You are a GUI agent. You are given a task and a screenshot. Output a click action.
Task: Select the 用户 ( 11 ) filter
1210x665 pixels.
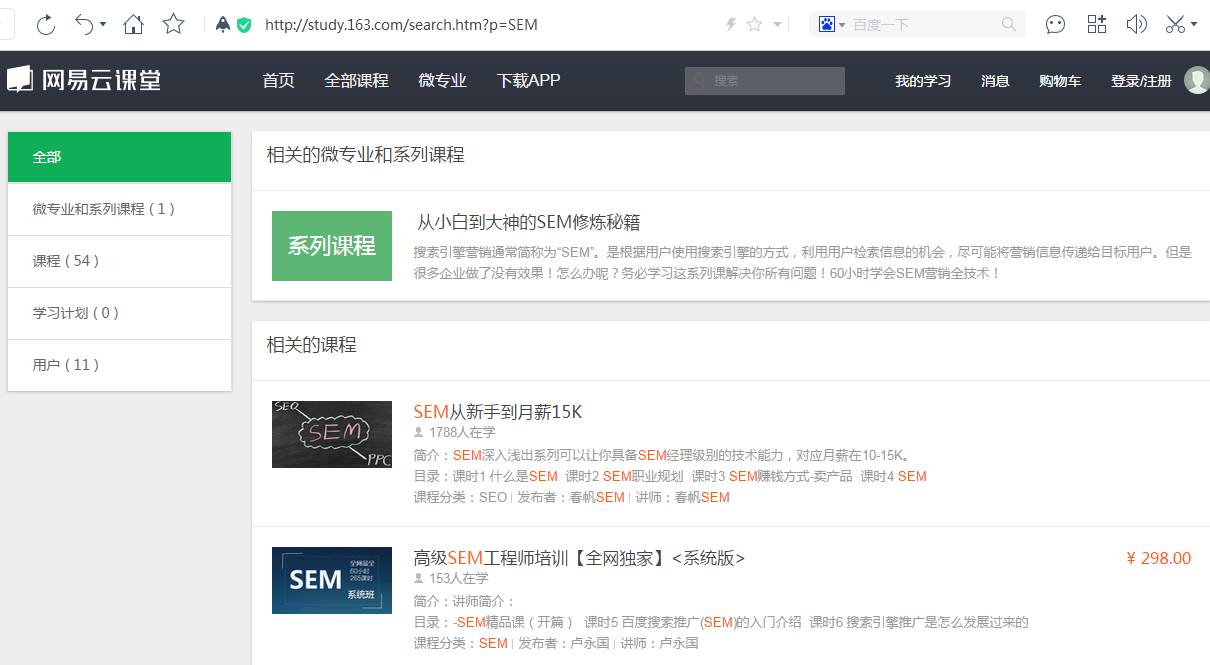(119, 365)
